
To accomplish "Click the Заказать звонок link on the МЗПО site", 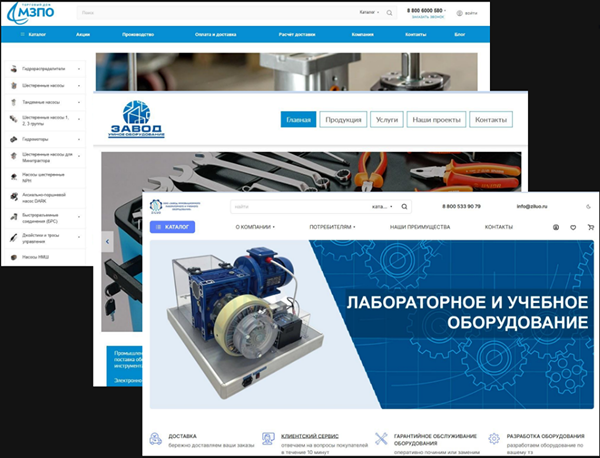I will click(x=428, y=17).
